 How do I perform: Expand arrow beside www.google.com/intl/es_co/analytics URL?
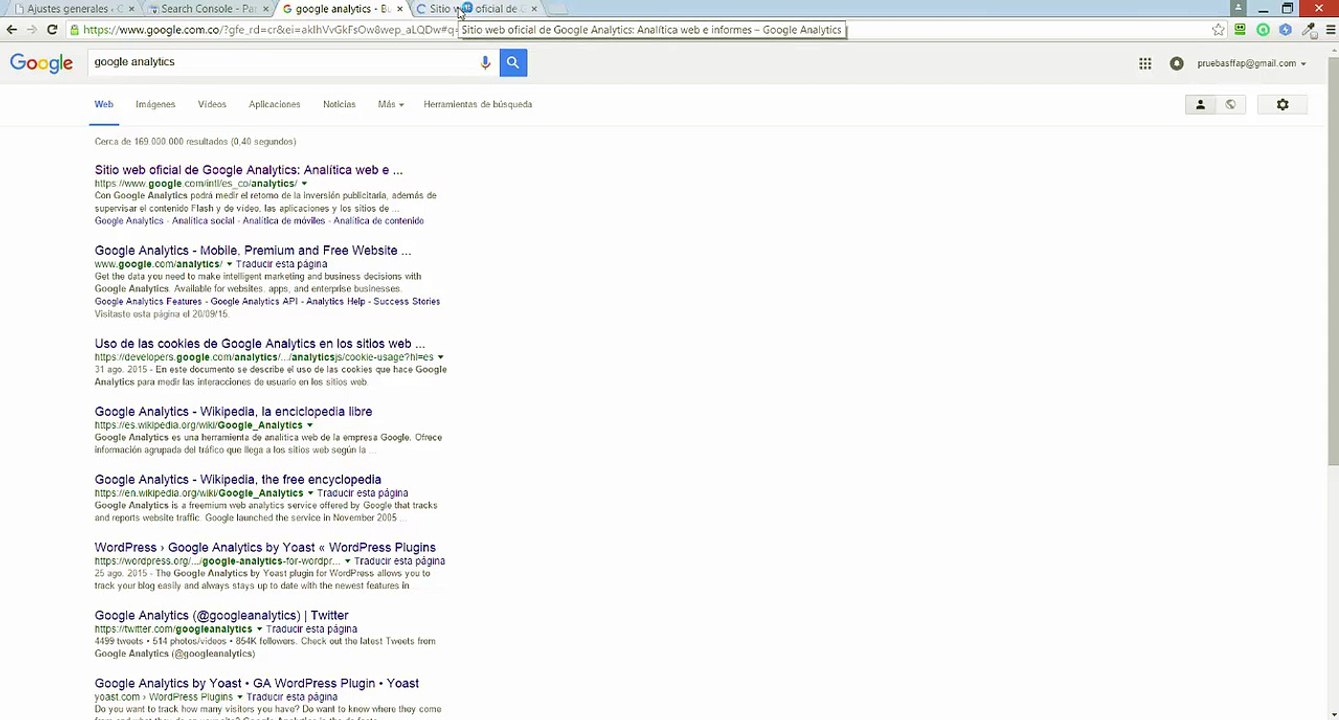304,184
